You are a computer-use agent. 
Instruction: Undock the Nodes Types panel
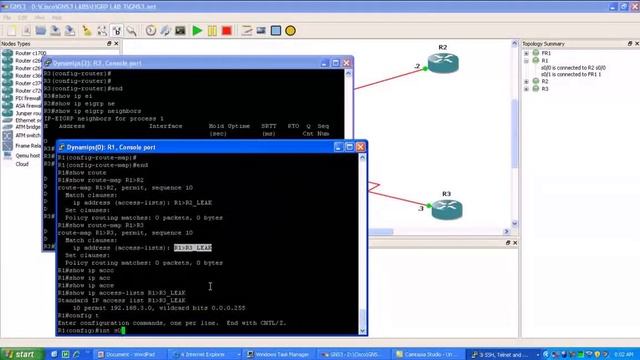tap(109, 43)
